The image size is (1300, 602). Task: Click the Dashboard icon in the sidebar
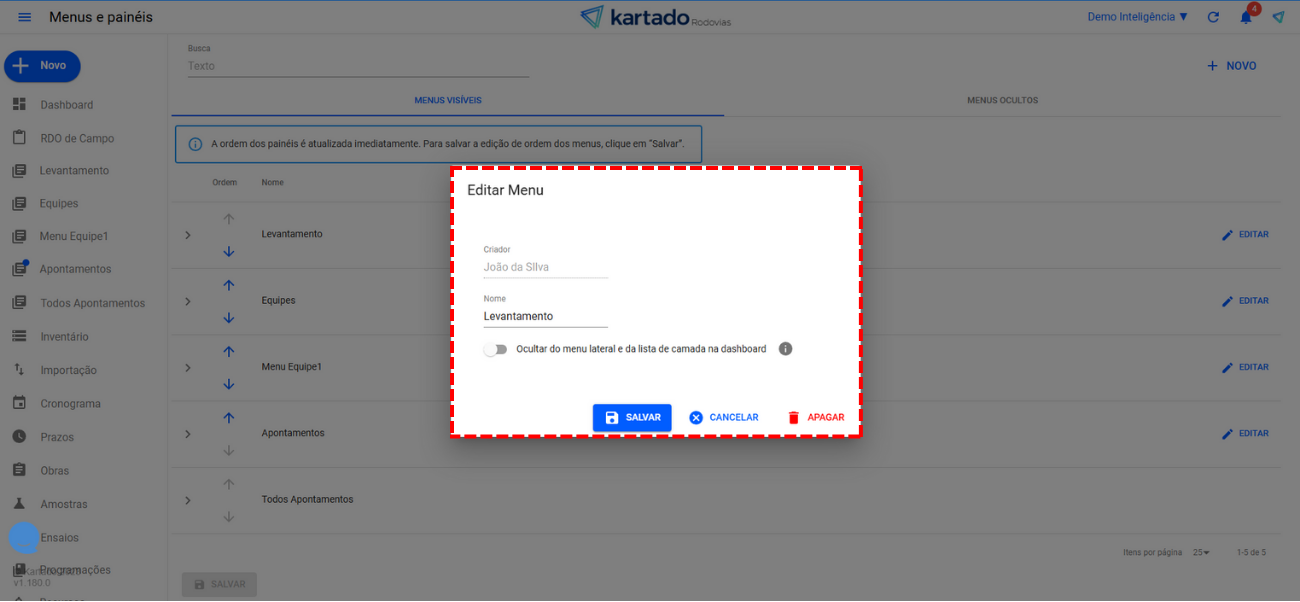(x=19, y=105)
